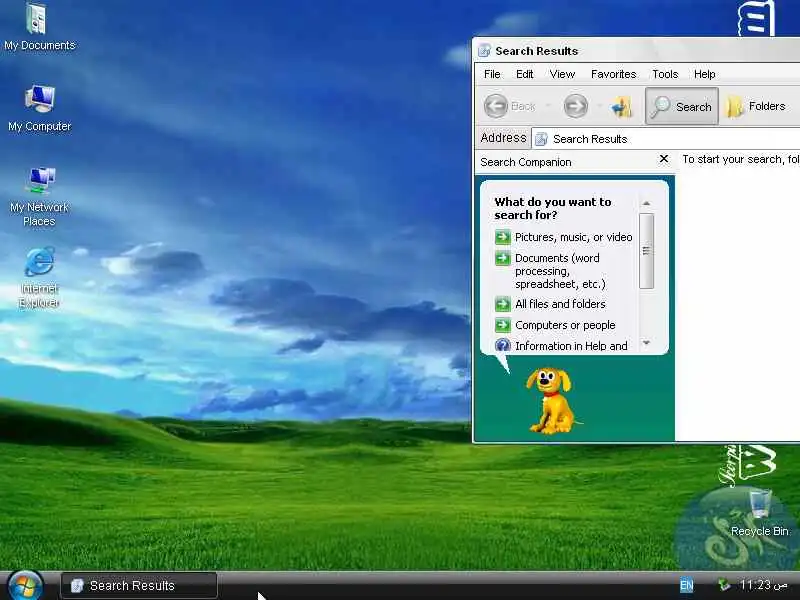Image resolution: width=800 pixels, height=600 pixels.
Task: Click green arrow beside Pictures, music, or video
Action: 503,237
